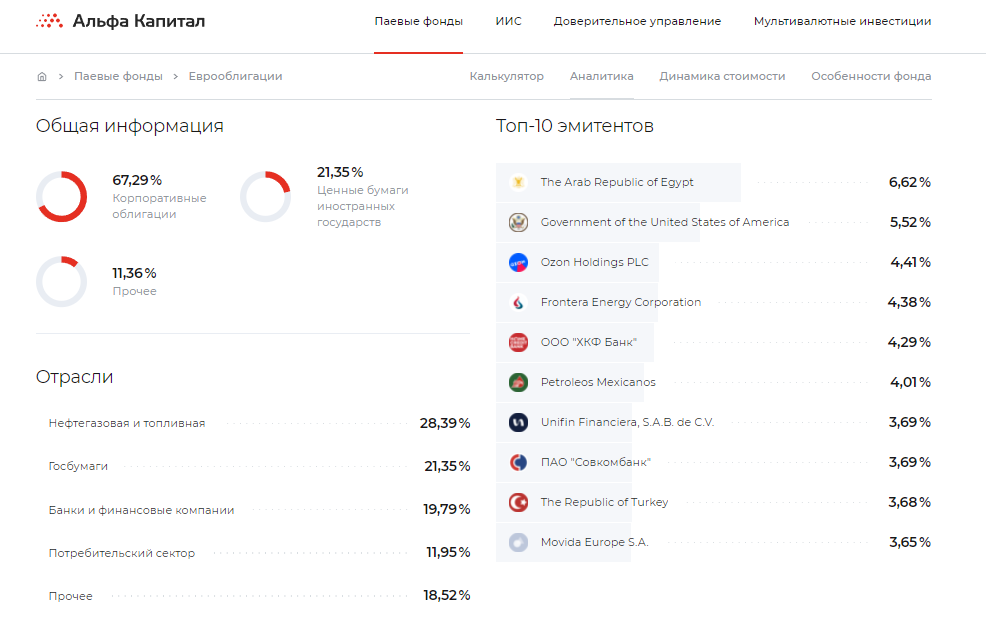Open Мультивалютные инвестиции menu item

click(x=843, y=21)
